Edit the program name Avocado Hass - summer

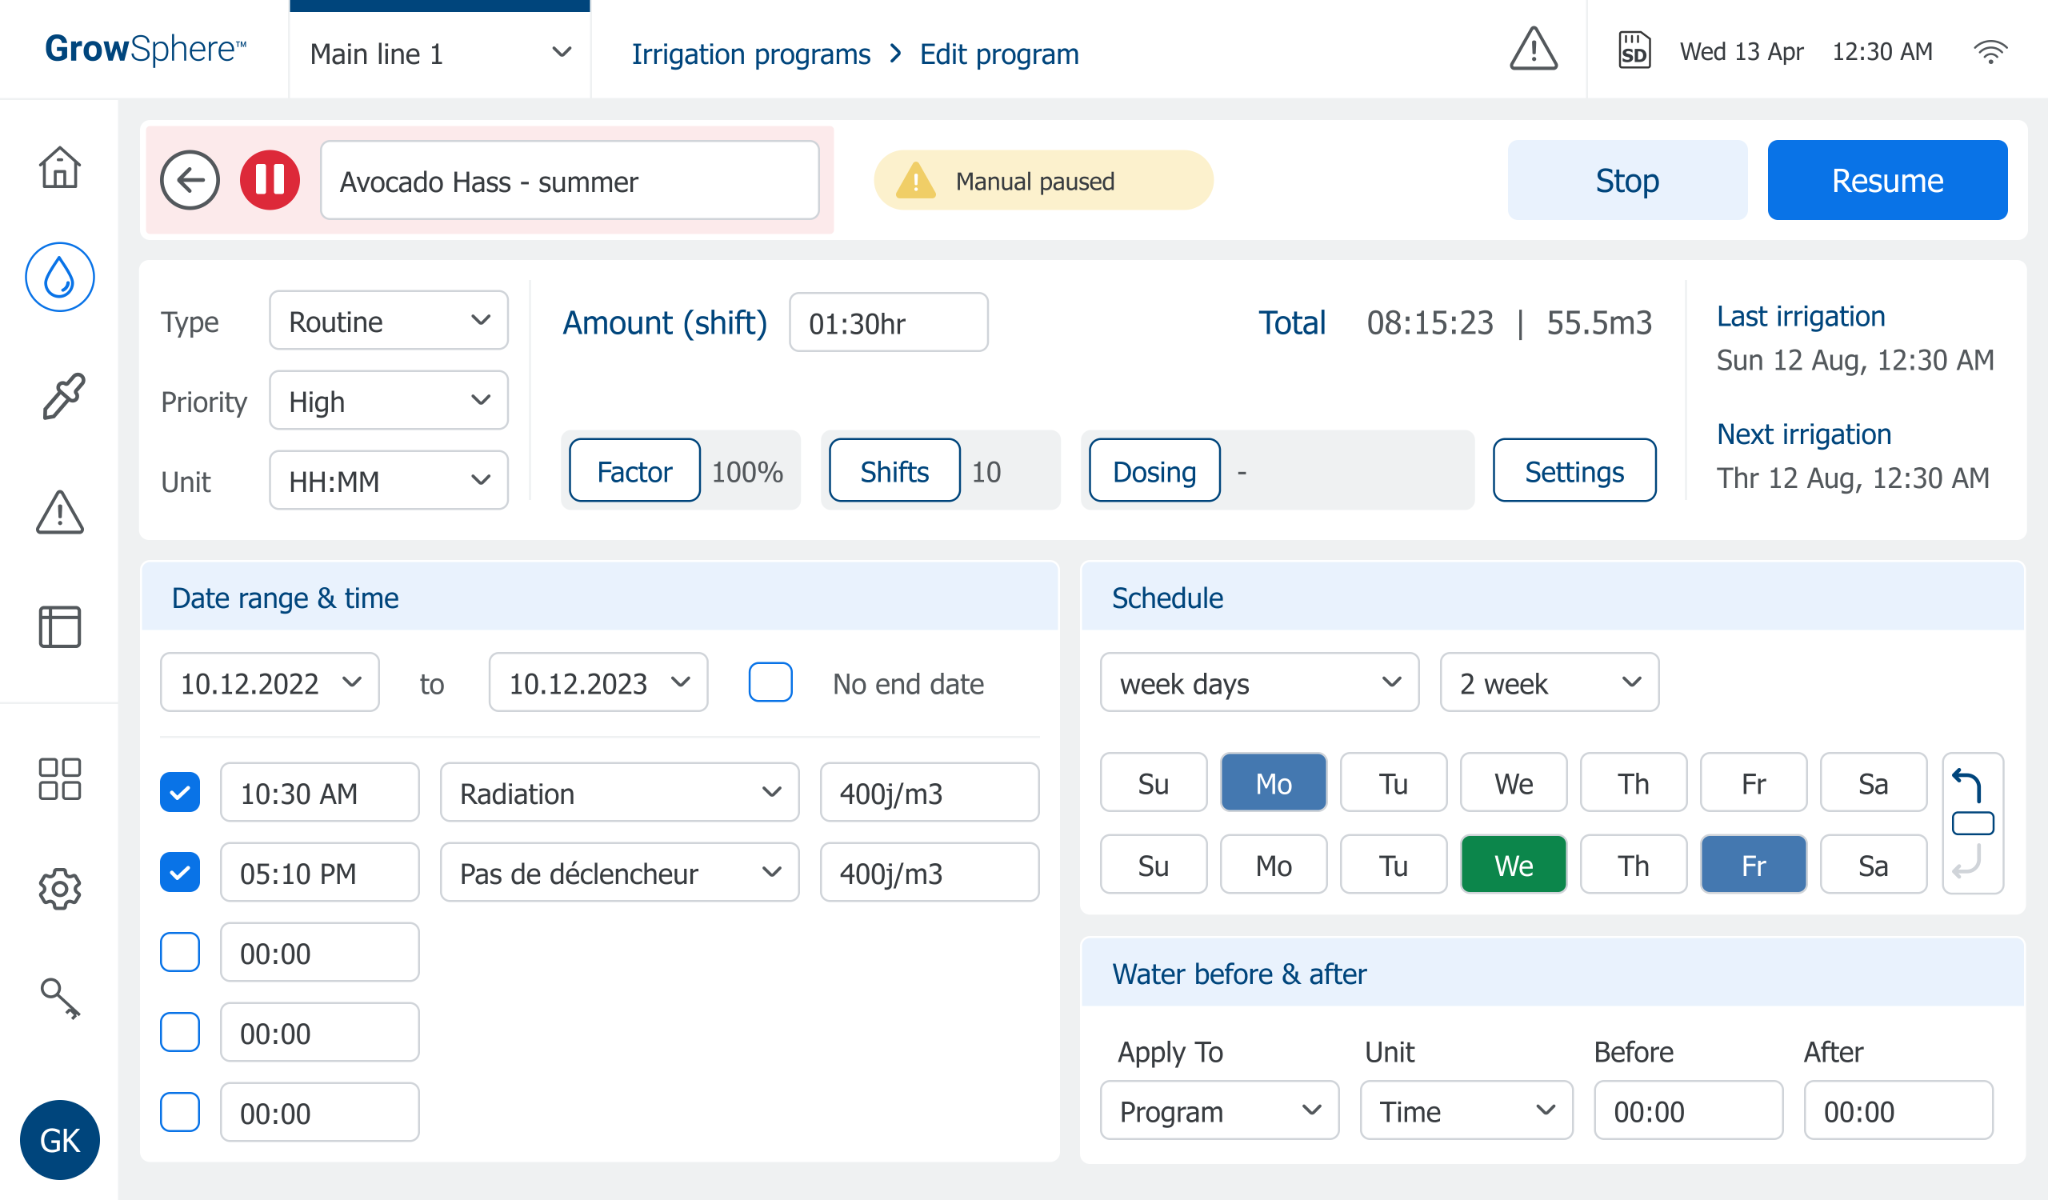570,180
